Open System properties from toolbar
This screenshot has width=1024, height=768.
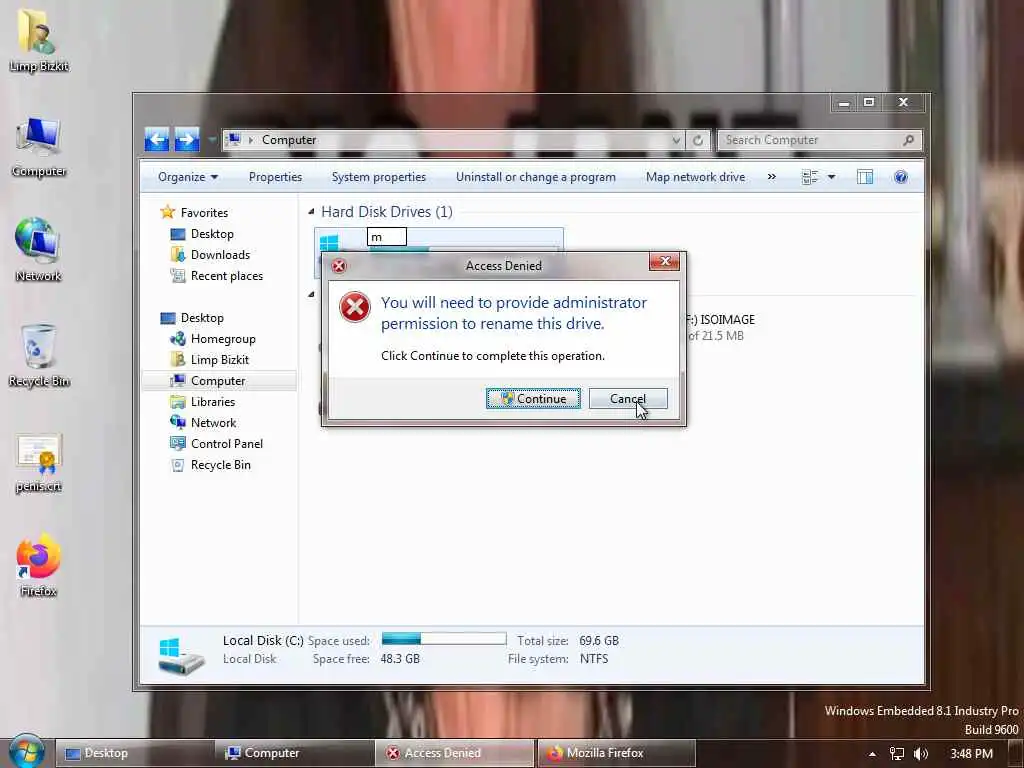tap(378, 177)
